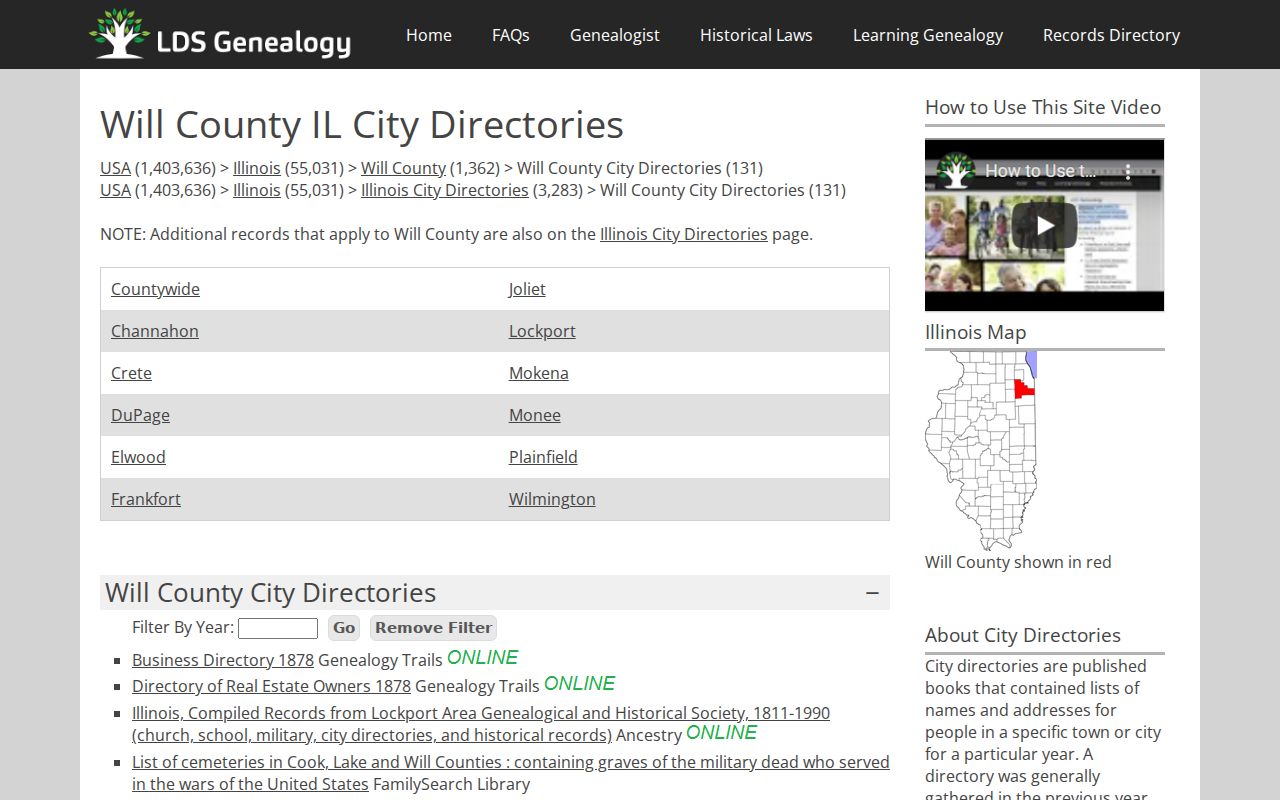Open the Records Directory menu item
This screenshot has height=800, width=1280.
(x=1111, y=35)
